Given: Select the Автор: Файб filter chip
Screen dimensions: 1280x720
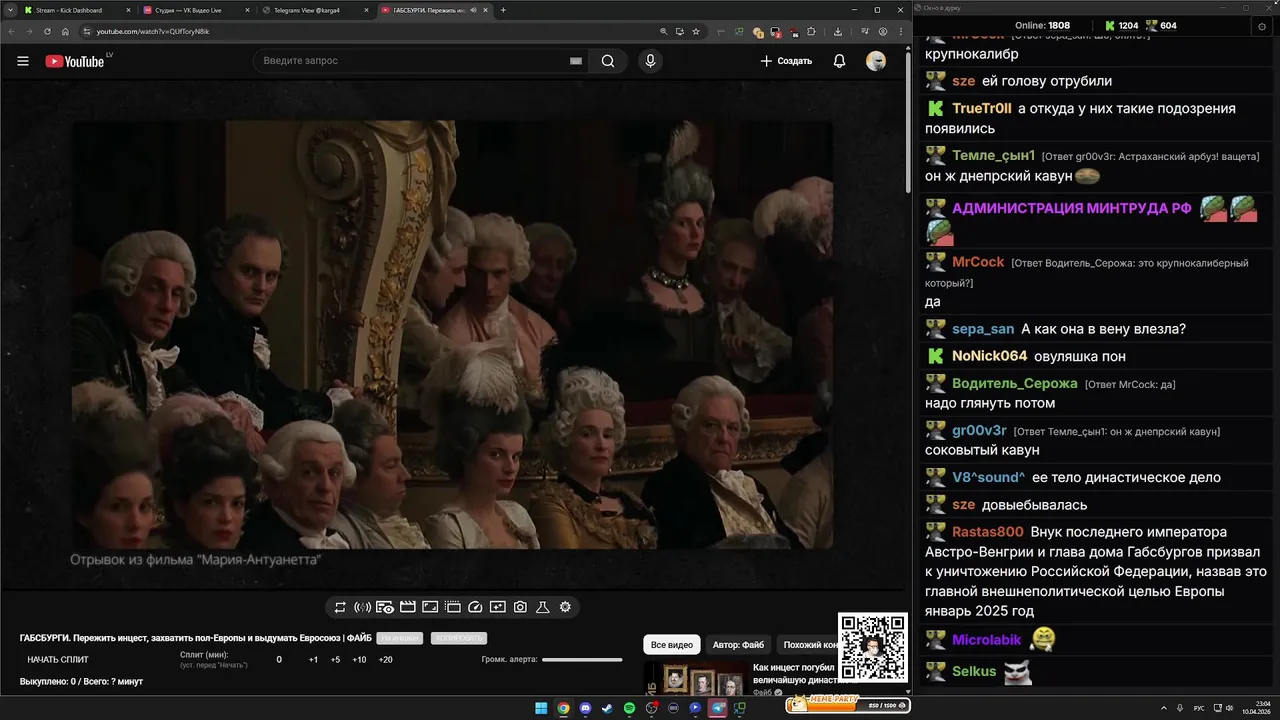Looking at the screenshot, I should click(738, 645).
